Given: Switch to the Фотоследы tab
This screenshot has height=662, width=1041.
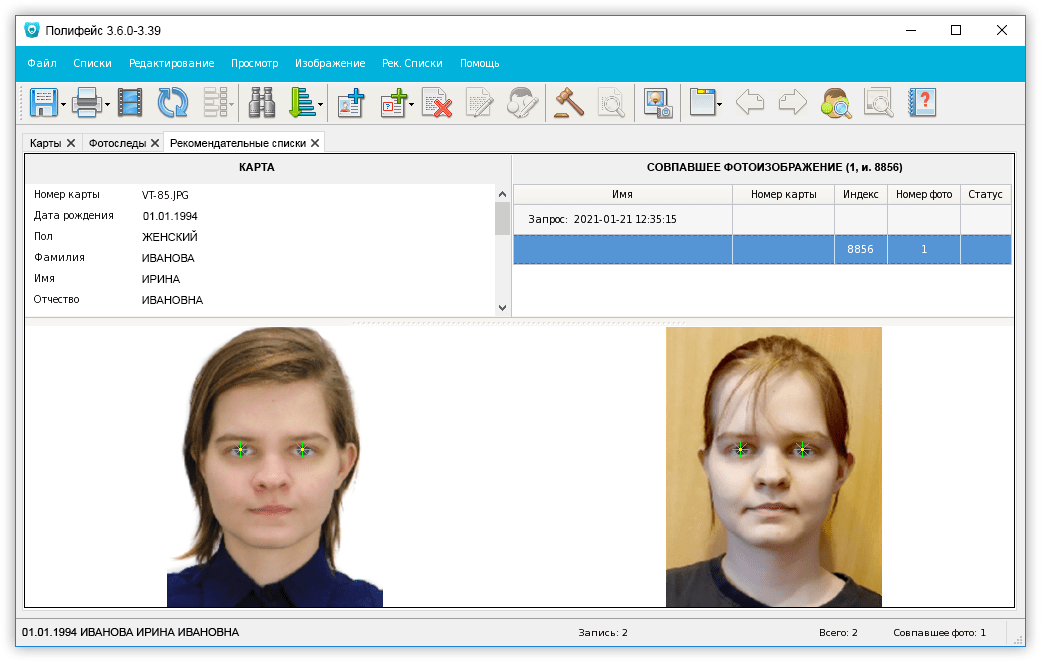Looking at the screenshot, I should pyautogui.click(x=117, y=143).
